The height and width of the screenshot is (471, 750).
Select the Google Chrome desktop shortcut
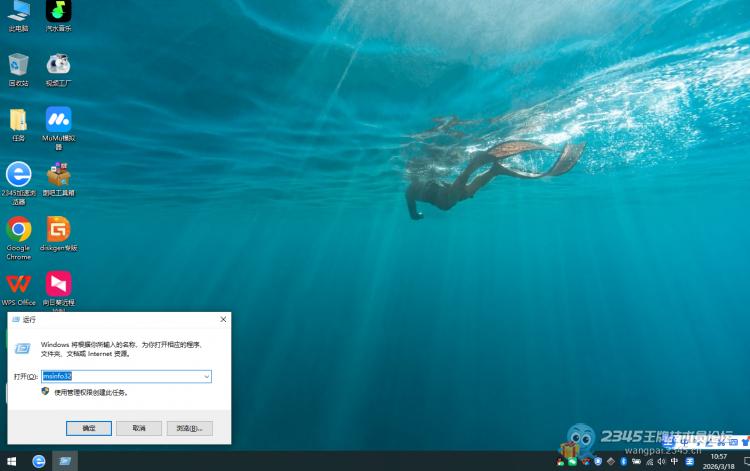tap(18, 230)
